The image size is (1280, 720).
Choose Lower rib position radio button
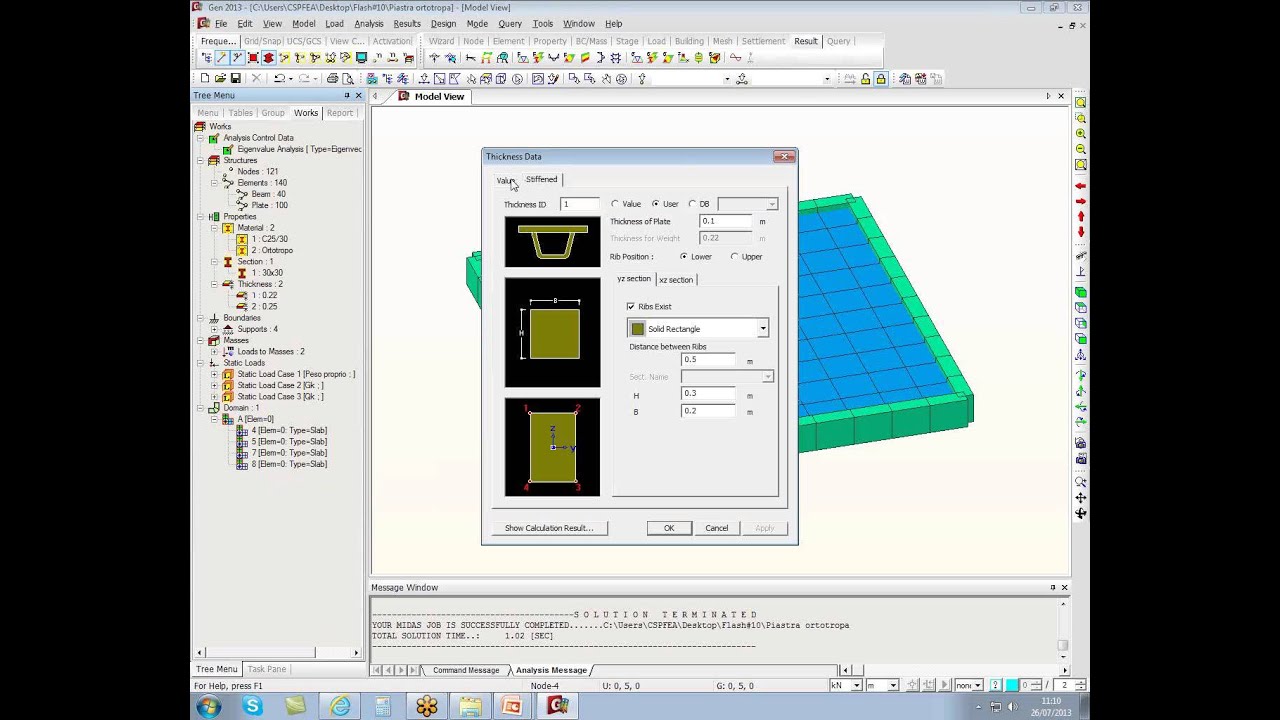pos(684,257)
